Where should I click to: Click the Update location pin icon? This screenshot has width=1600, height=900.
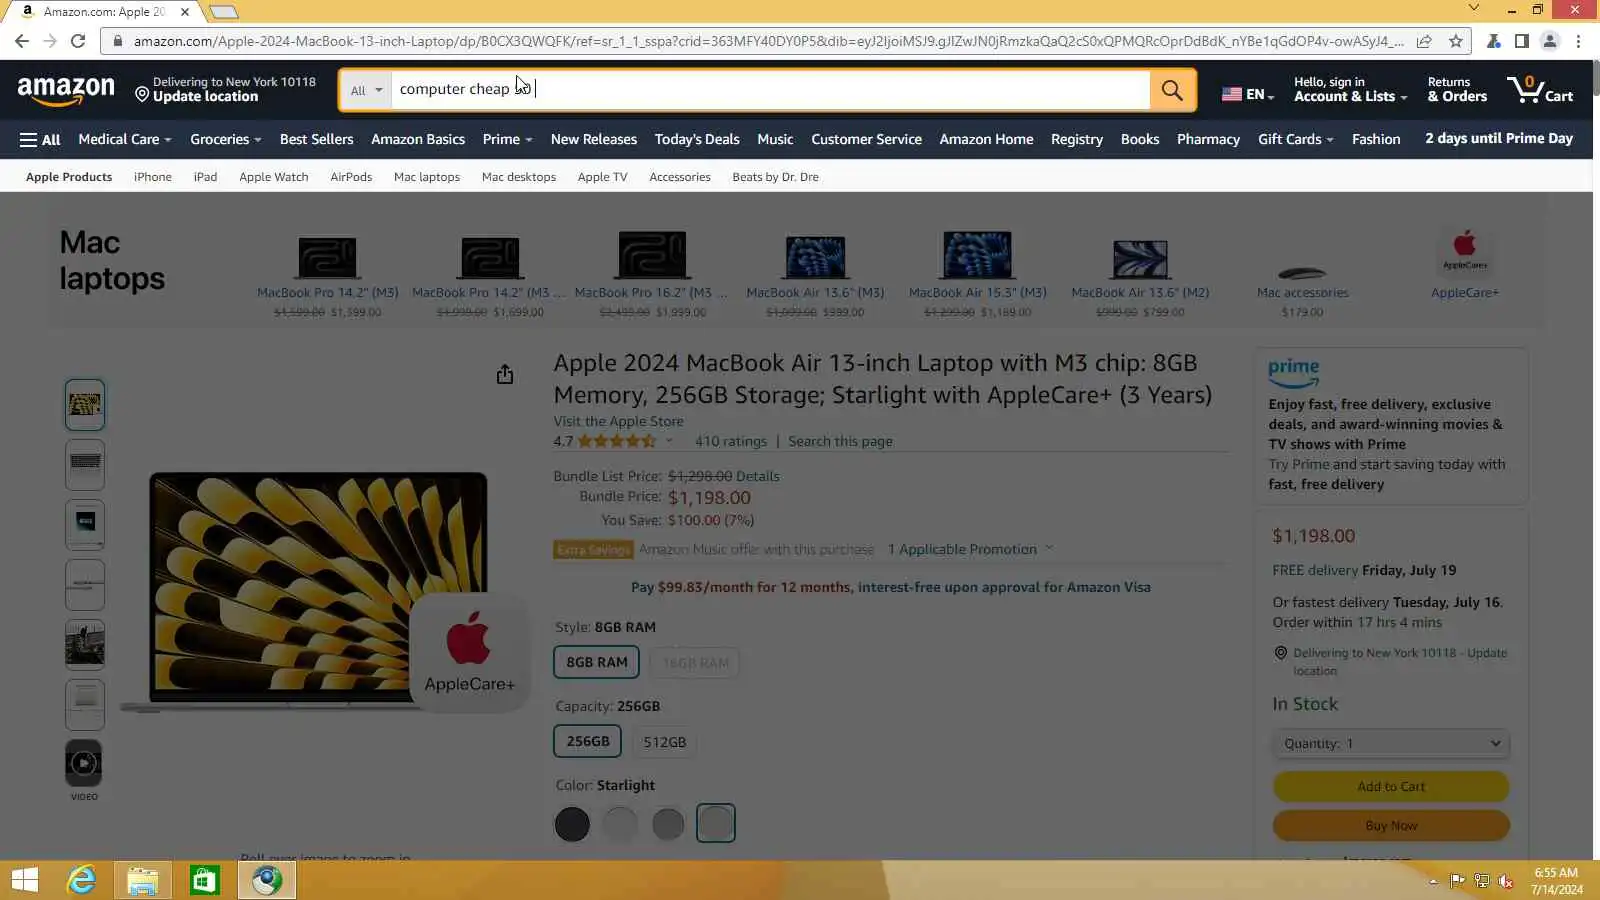[x=142, y=95]
